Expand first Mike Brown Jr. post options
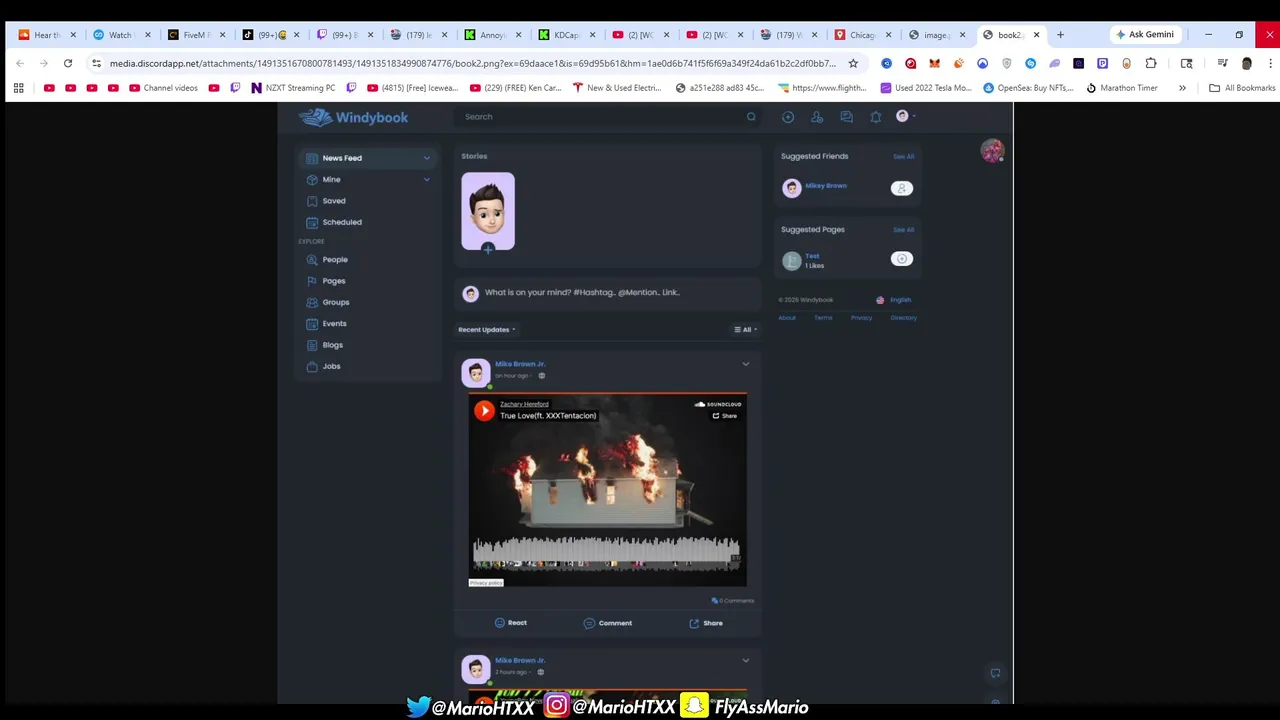Image resolution: width=1280 pixels, height=720 pixels. coord(745,364)
